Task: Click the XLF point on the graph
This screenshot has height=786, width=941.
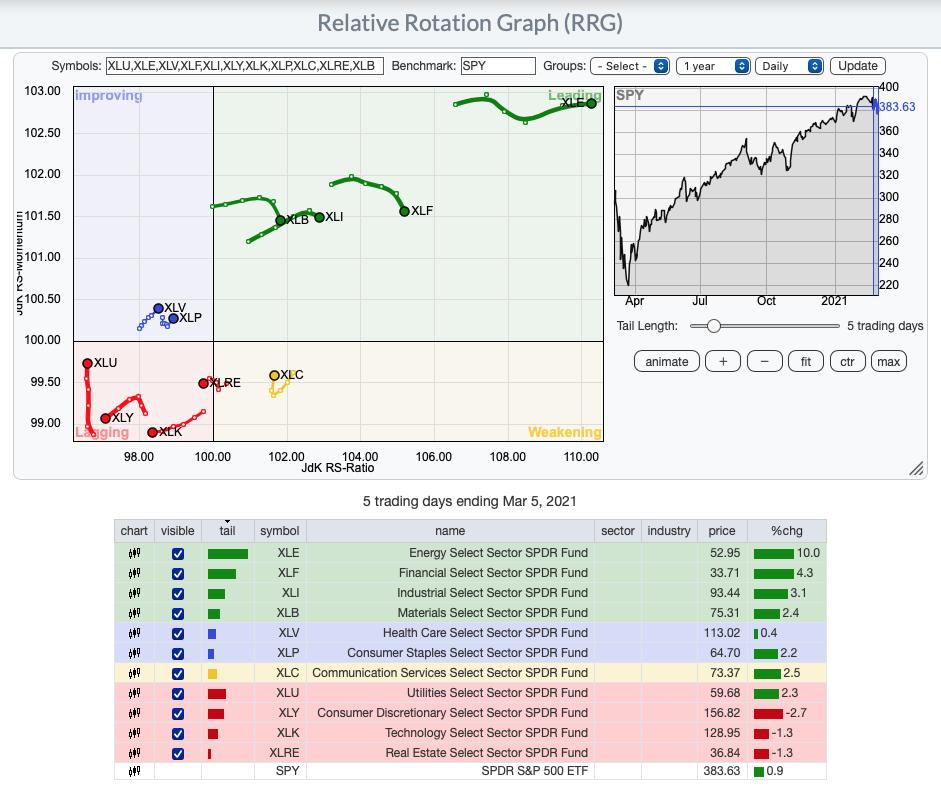Action: click(404, 211)
